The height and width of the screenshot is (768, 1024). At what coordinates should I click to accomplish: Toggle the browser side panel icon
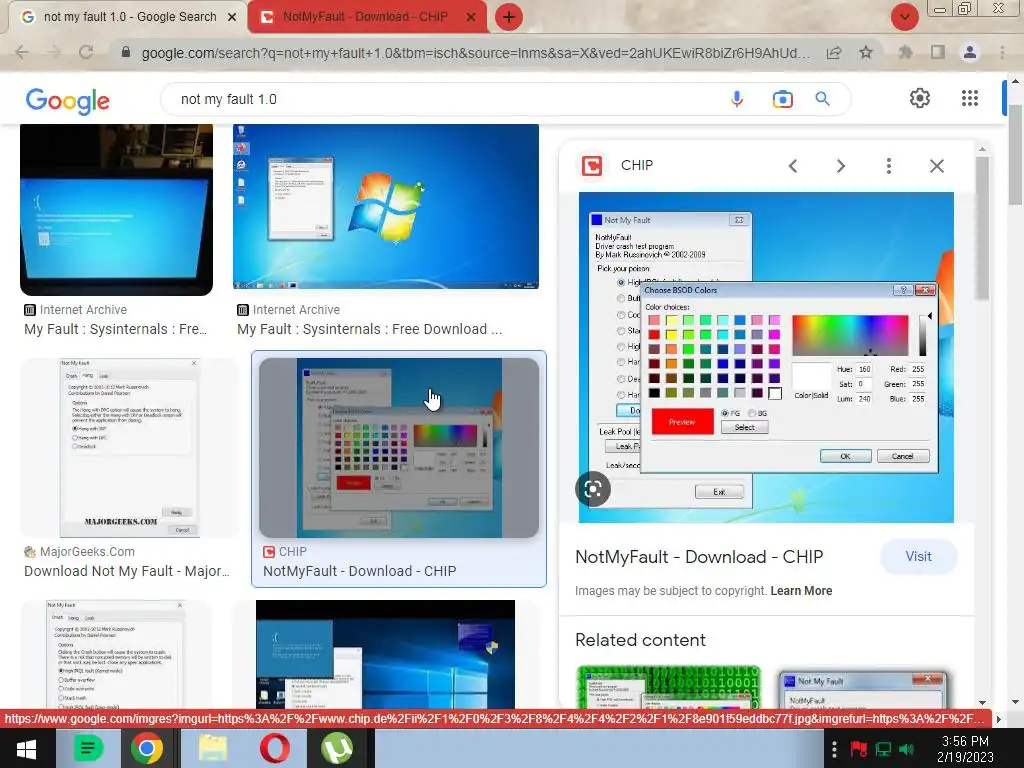(937, 52)
